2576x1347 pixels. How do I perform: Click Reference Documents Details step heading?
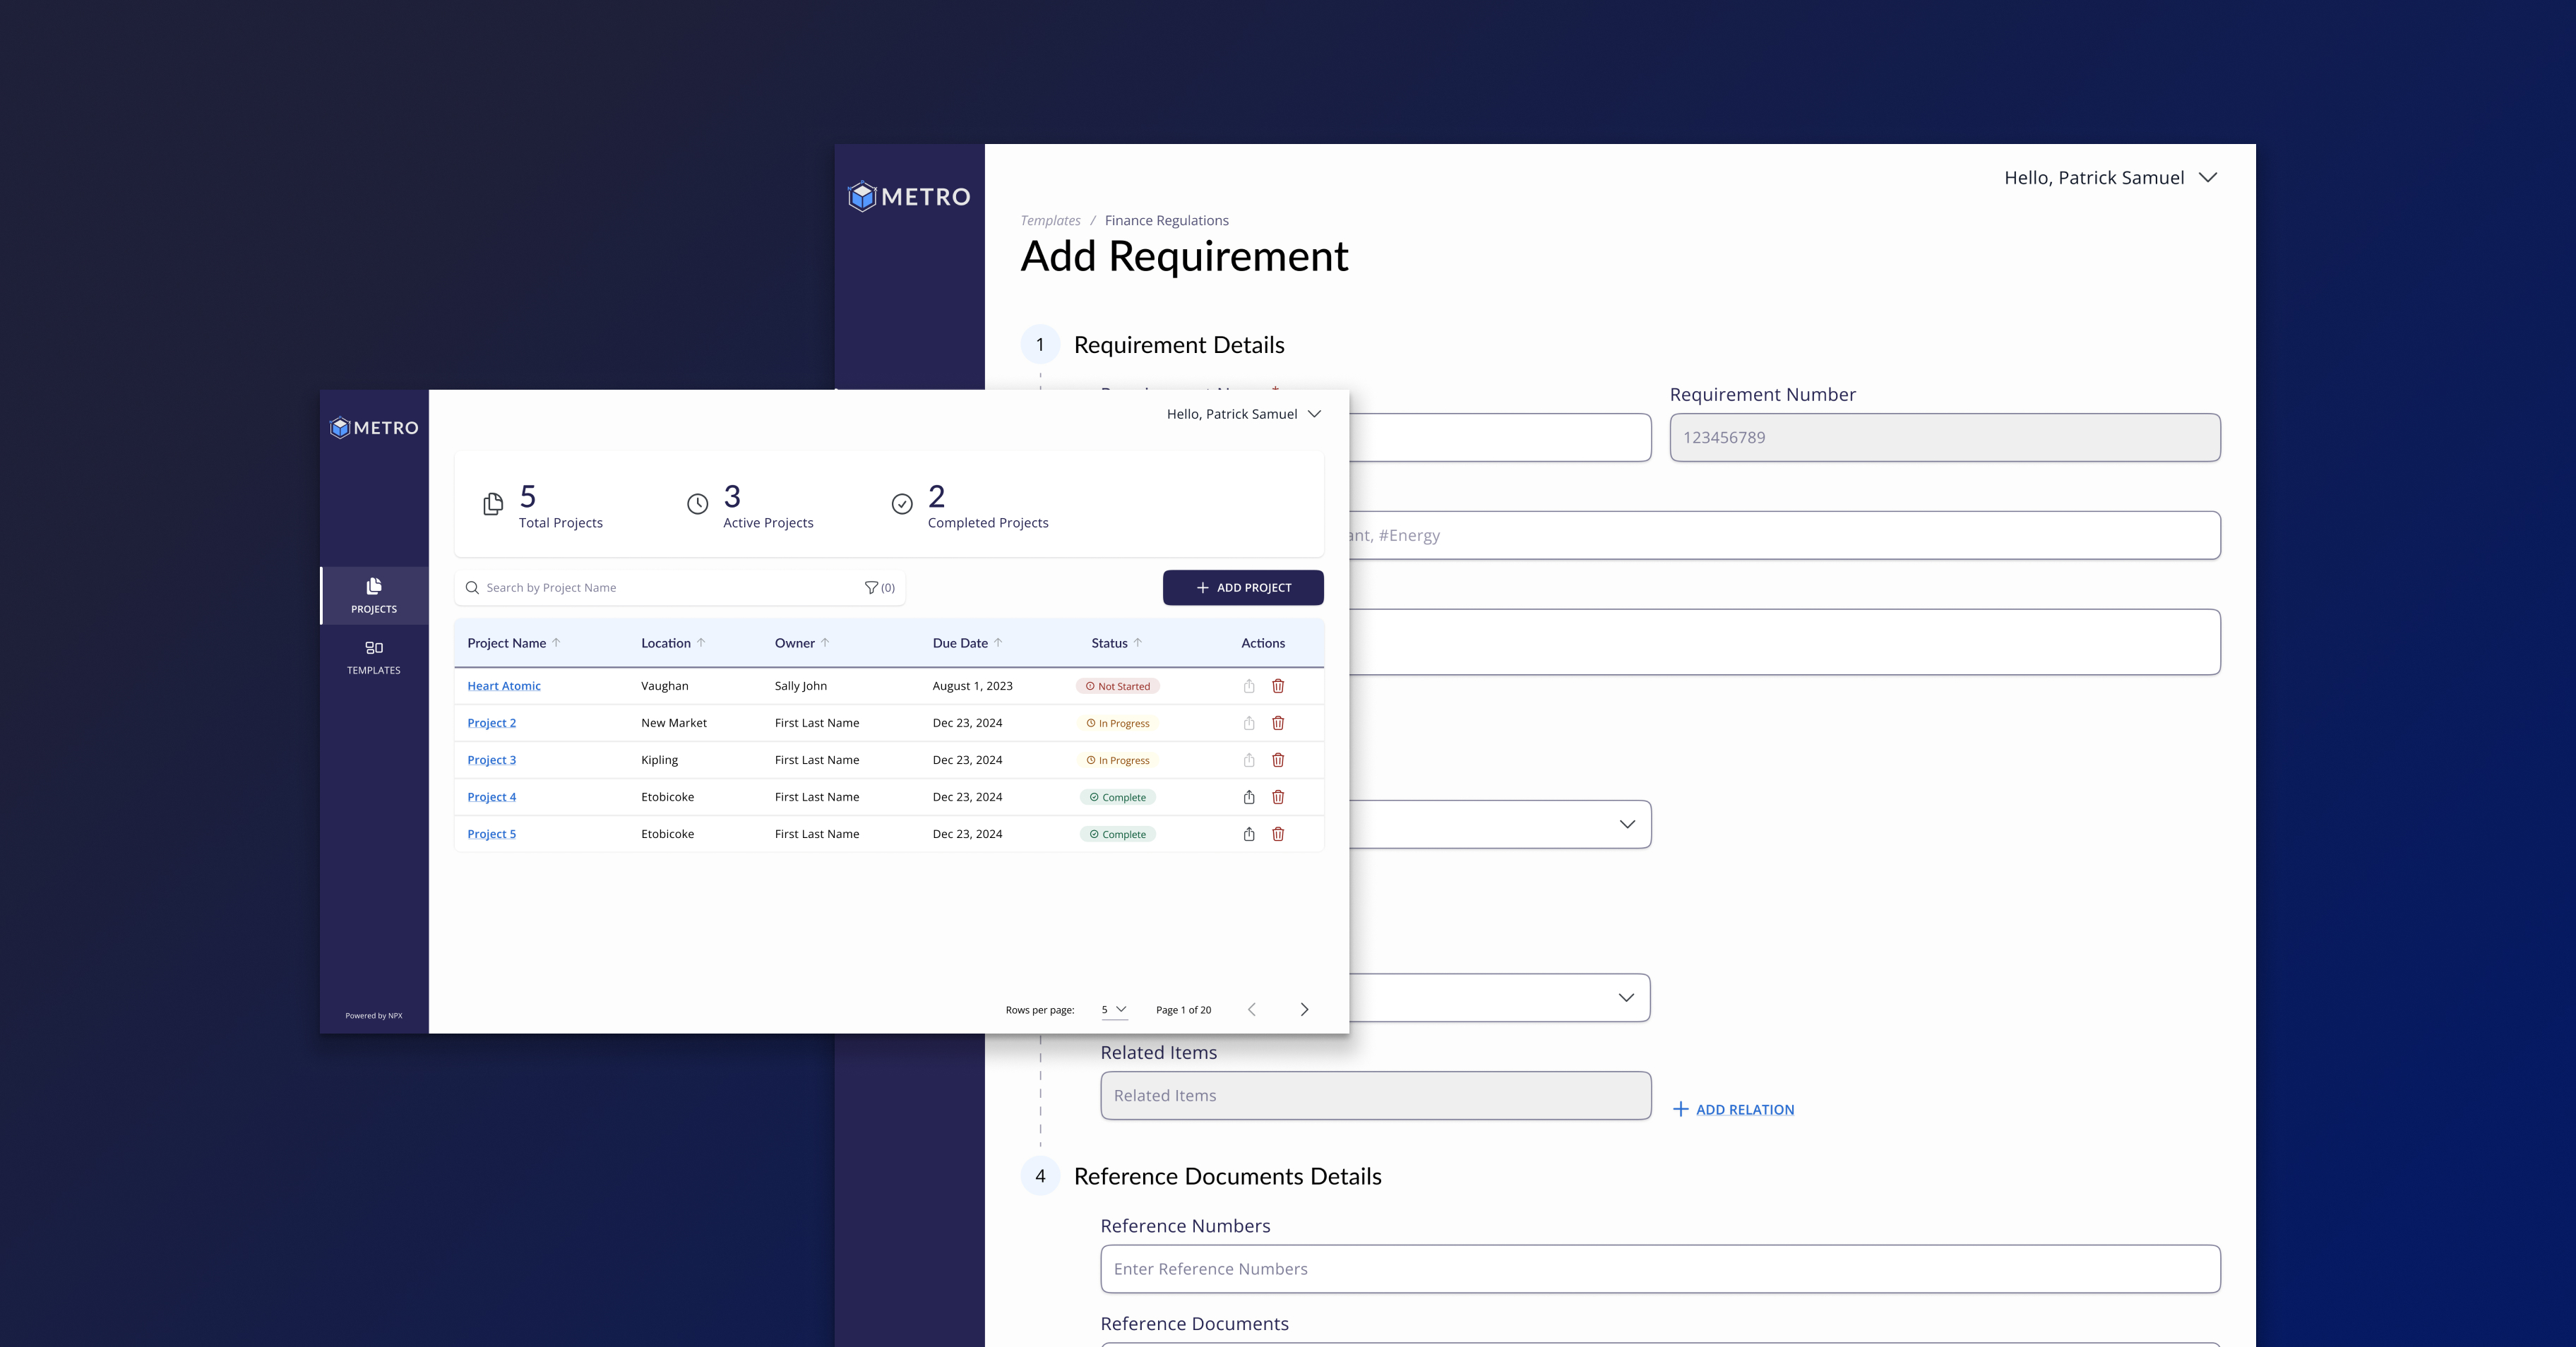(1228, 1177)
